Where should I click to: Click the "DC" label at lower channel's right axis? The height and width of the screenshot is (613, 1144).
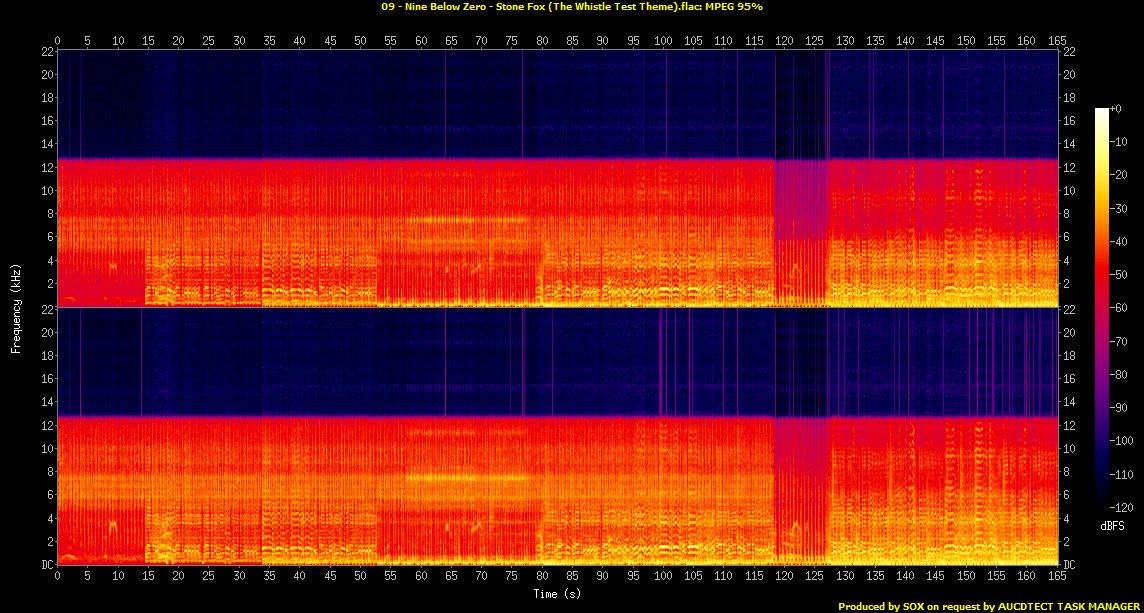click(1069, 565)
